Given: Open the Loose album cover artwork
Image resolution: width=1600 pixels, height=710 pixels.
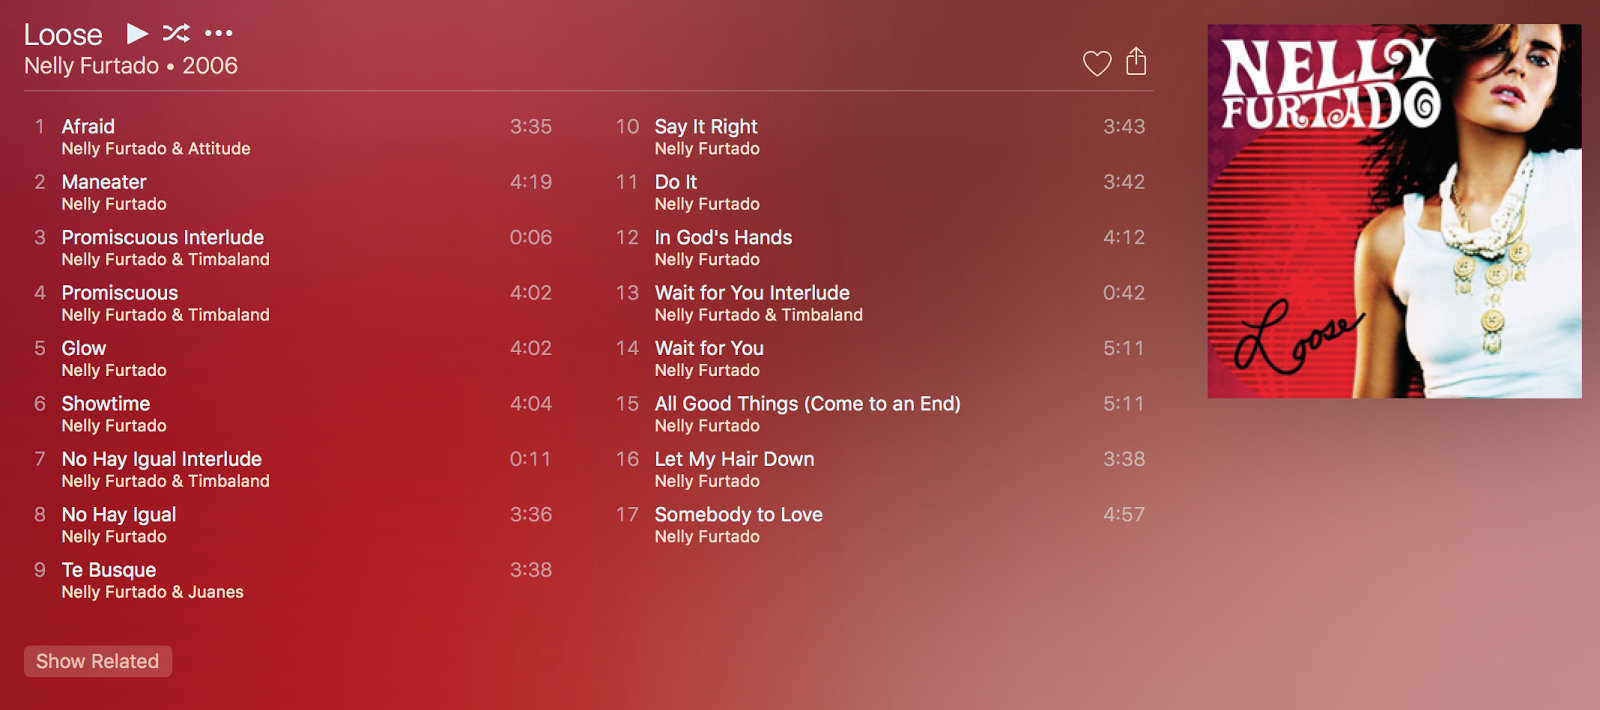Looking at the screenshot, I should [x=1394, y=211].
